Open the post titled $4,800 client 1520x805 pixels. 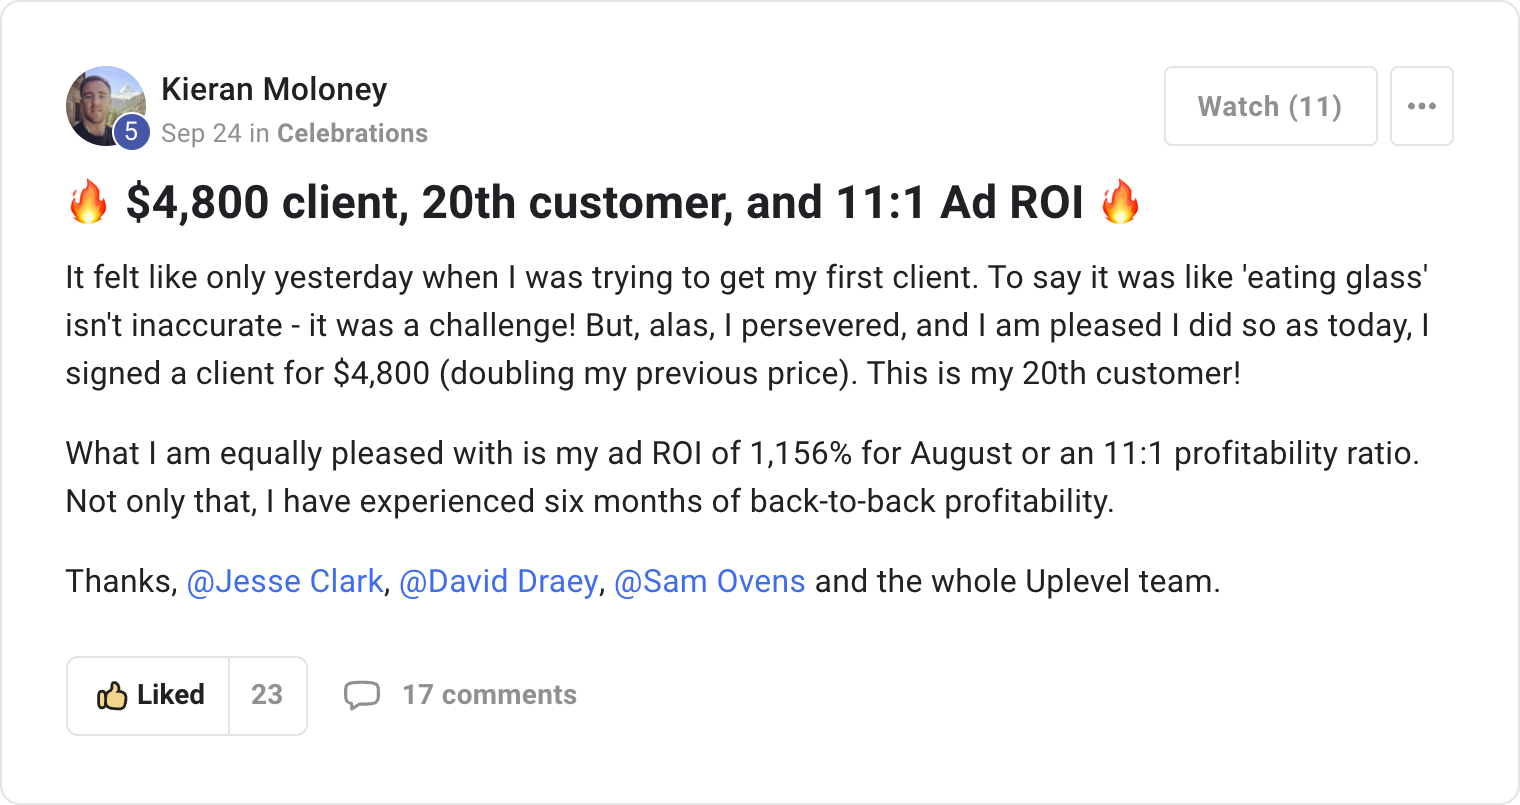click(604, 203)
